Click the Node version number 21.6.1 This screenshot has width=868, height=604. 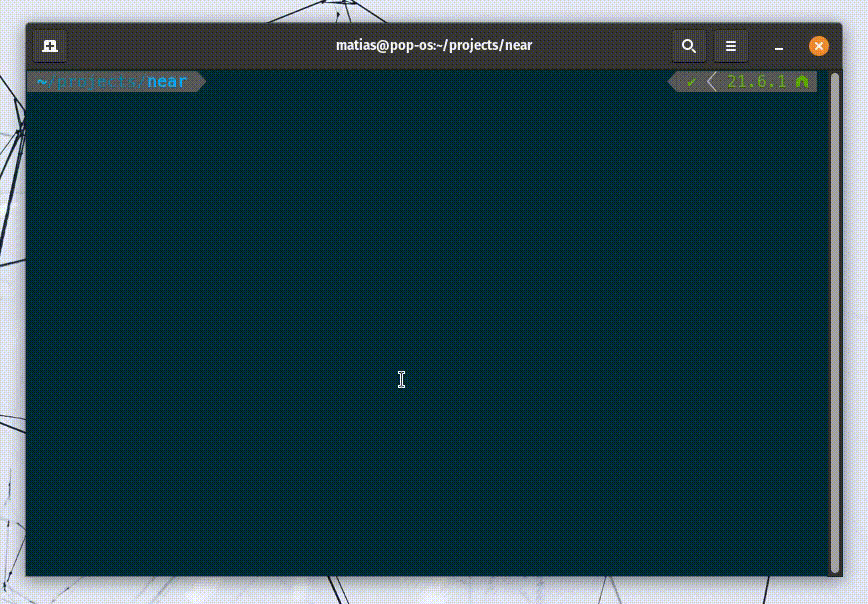(x=756, y=82)
